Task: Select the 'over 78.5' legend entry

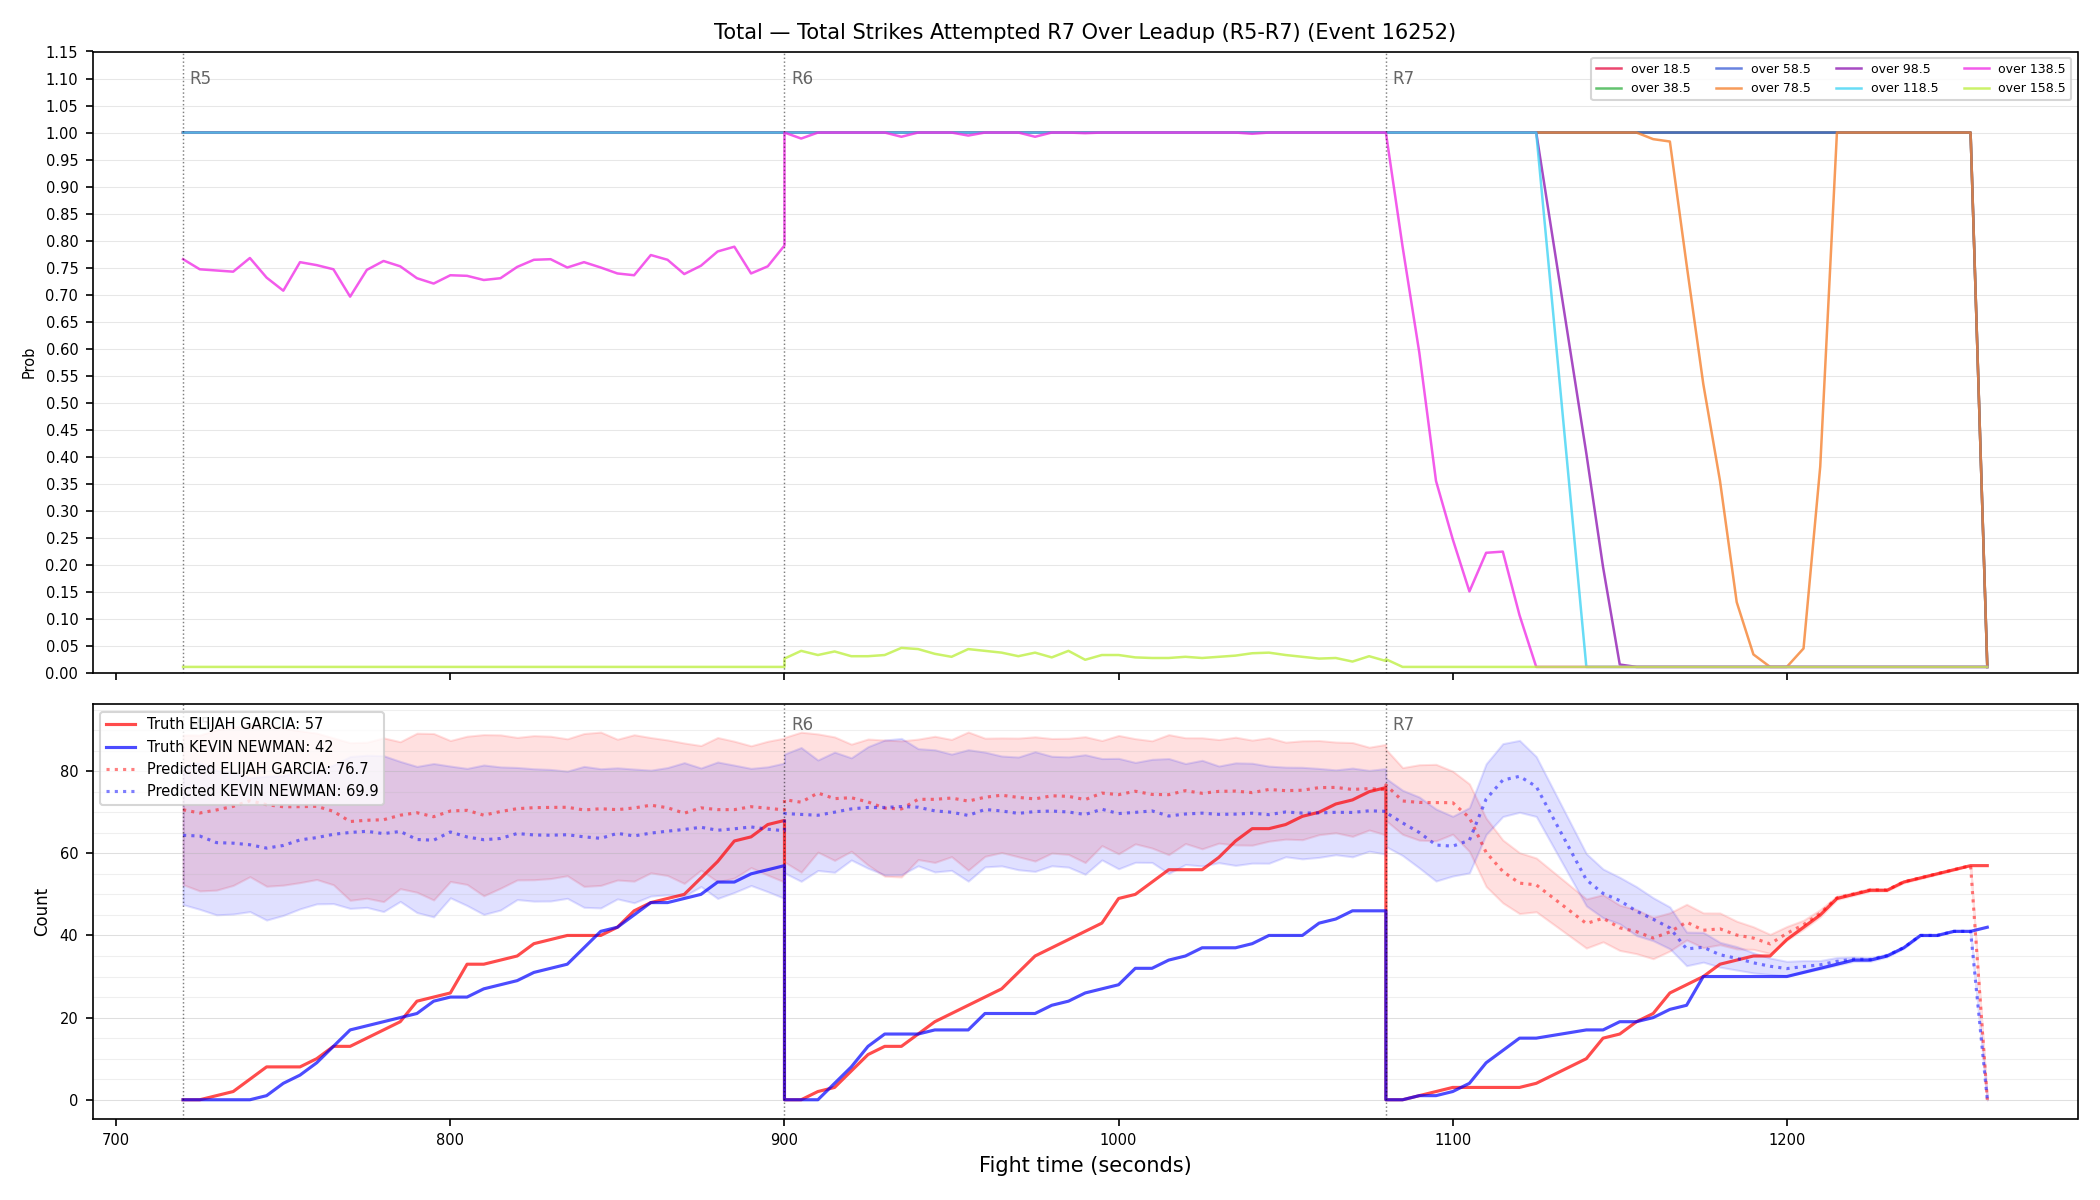Action: (1763, 88)
